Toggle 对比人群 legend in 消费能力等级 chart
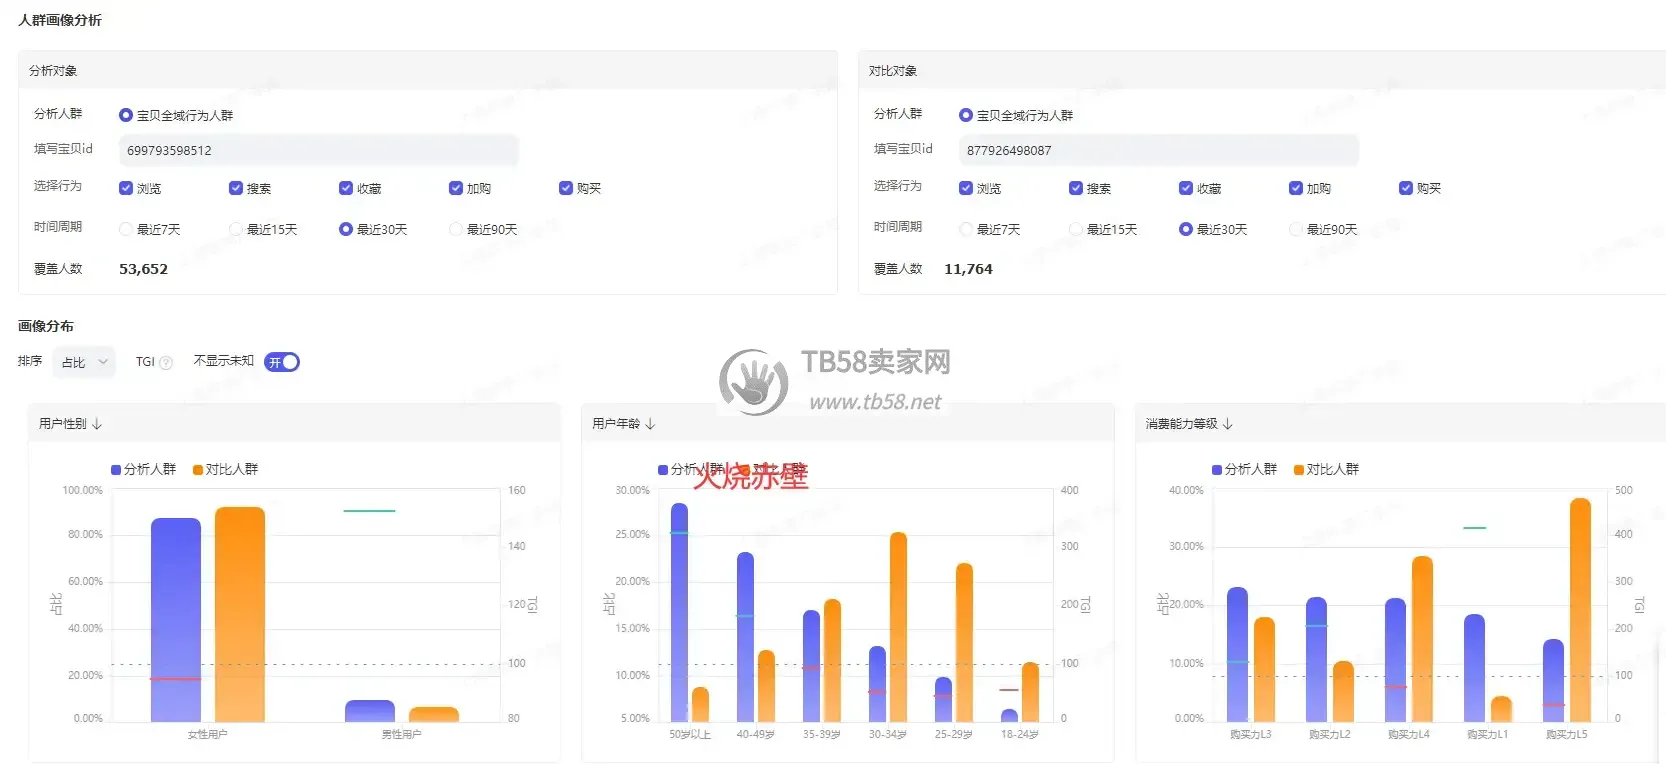The height and width of the screenshot is (764, 1666). pyautogui.click(x=1327, y=469)
